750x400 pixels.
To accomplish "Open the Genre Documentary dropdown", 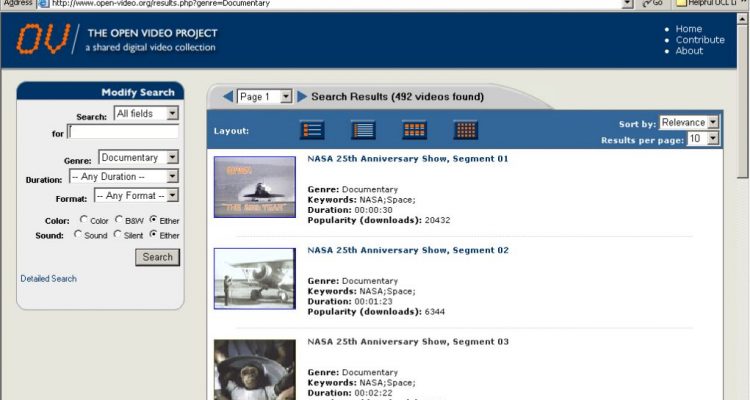I will click(x=138, y=157).
